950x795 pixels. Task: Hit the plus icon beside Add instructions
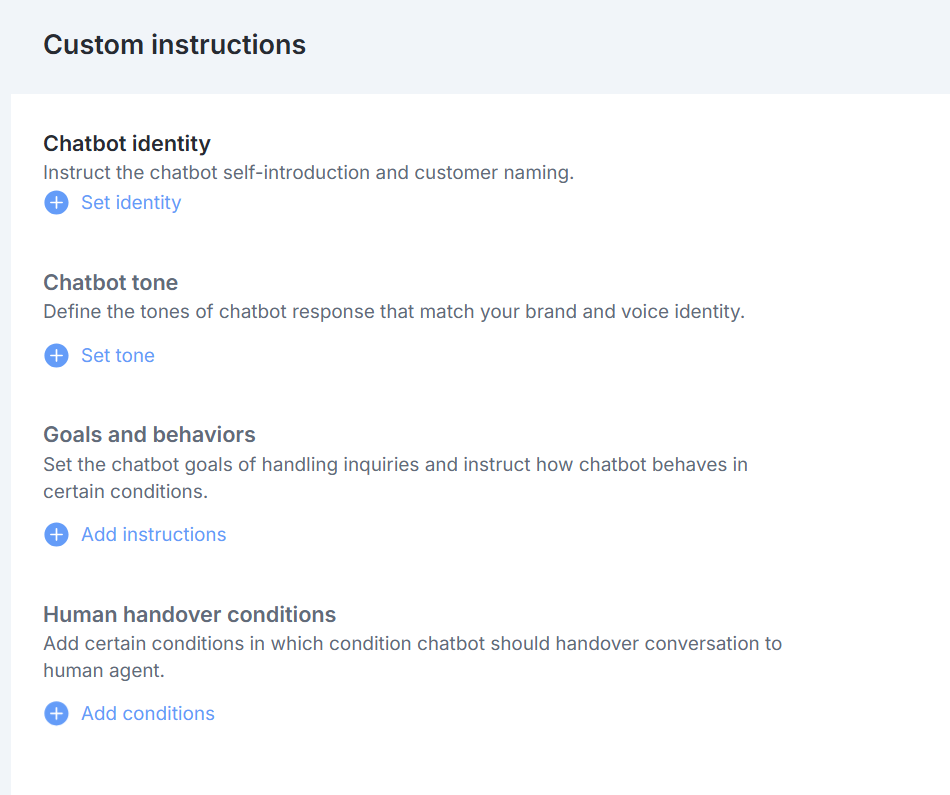pos(56,535)
